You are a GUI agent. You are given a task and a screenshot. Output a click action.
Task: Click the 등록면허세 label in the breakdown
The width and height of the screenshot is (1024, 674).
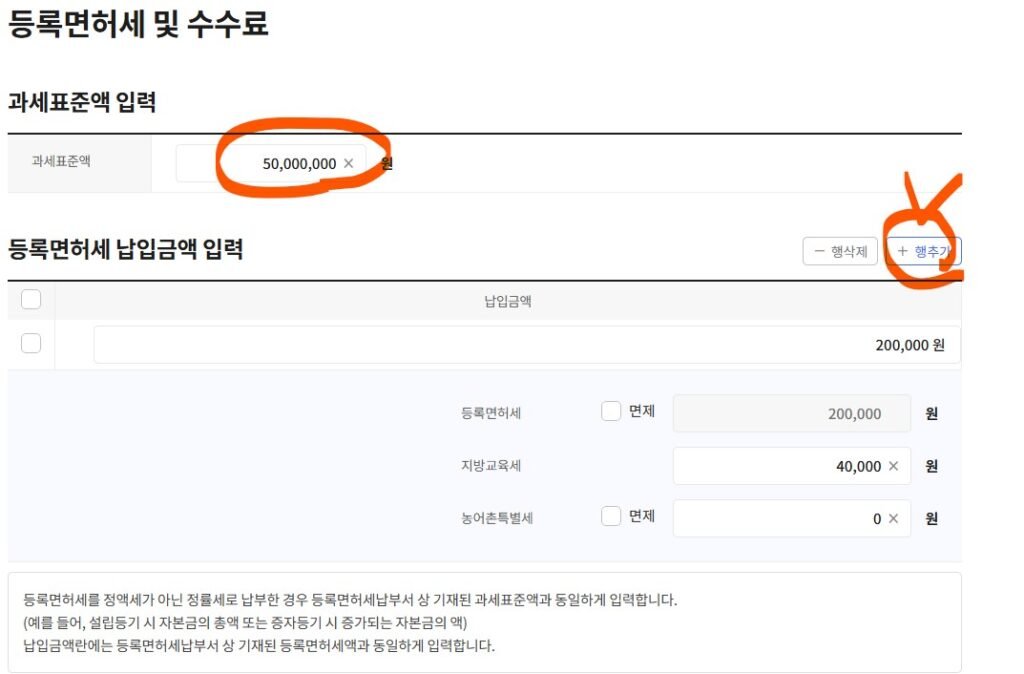491,413
